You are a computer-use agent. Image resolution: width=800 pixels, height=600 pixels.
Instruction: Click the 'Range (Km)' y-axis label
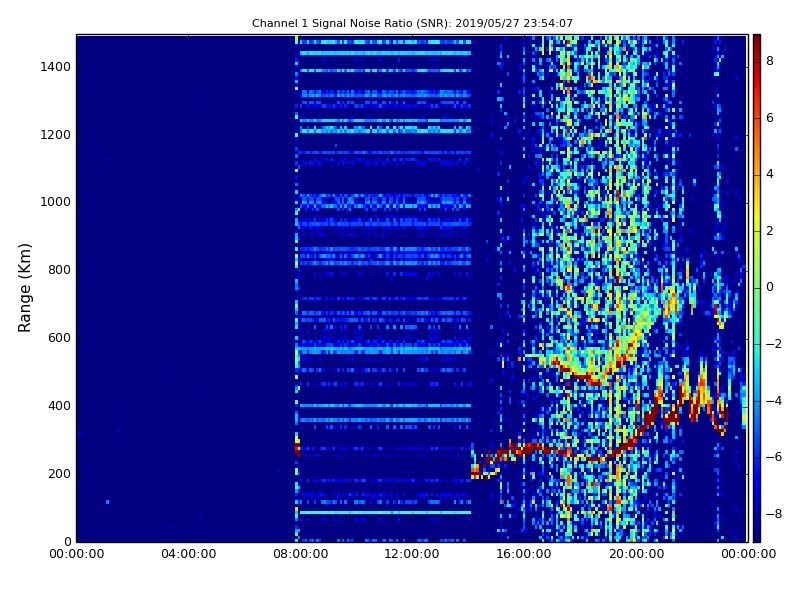[24, 288]
